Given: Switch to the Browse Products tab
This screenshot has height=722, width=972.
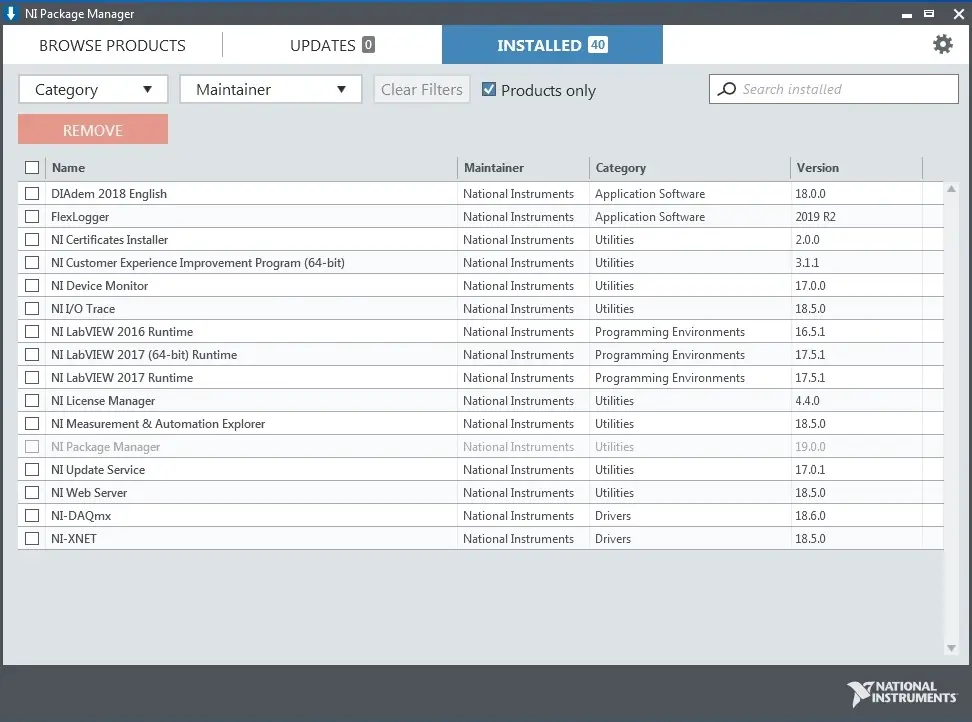Looking at the screenshot, I should [112, 45].
